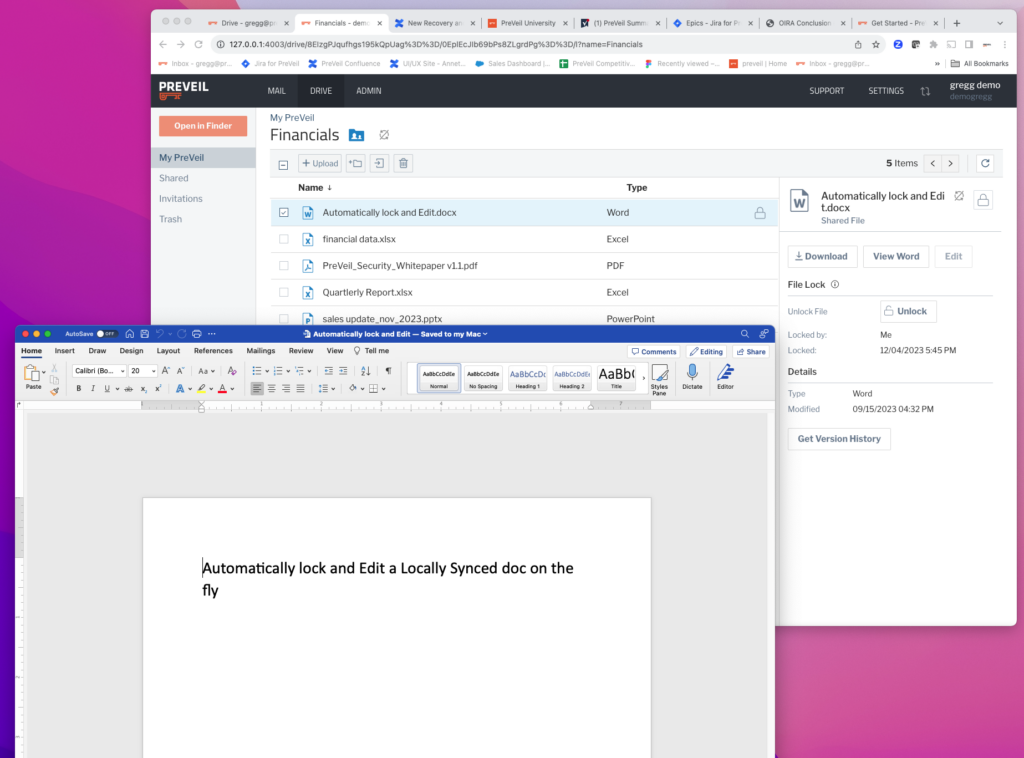Open Word home icon in title bar
The width and height of the screenshot is (1024, 758).
click(129, 334)
